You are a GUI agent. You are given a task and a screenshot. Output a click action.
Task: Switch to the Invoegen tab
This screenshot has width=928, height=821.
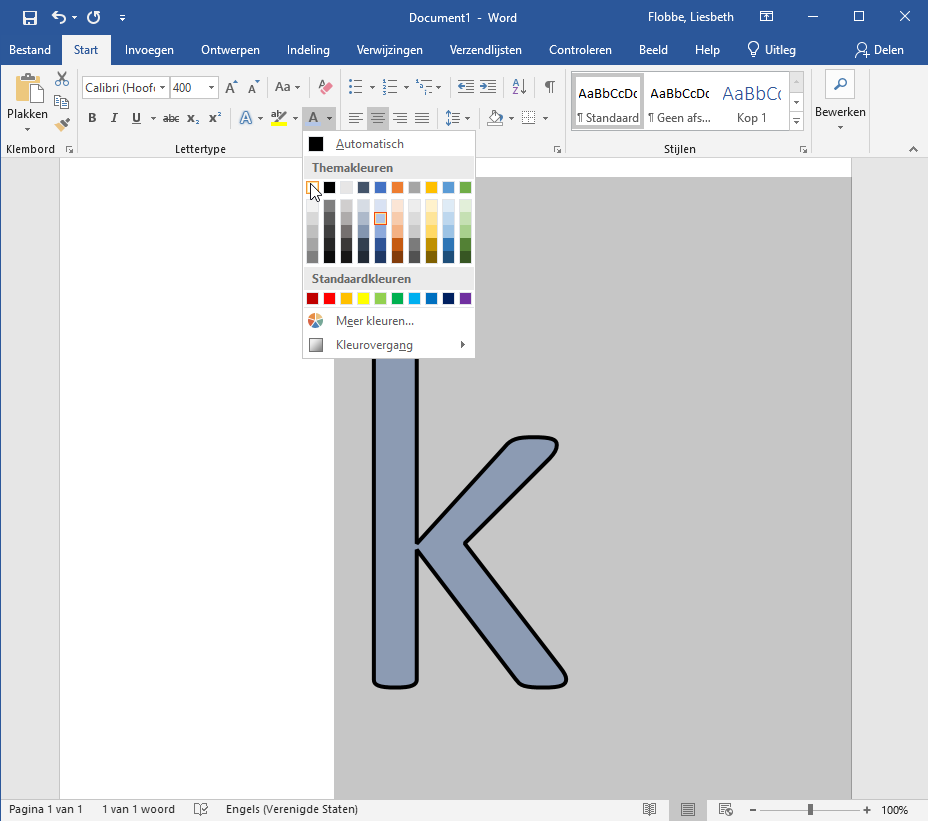coord(149,50)
